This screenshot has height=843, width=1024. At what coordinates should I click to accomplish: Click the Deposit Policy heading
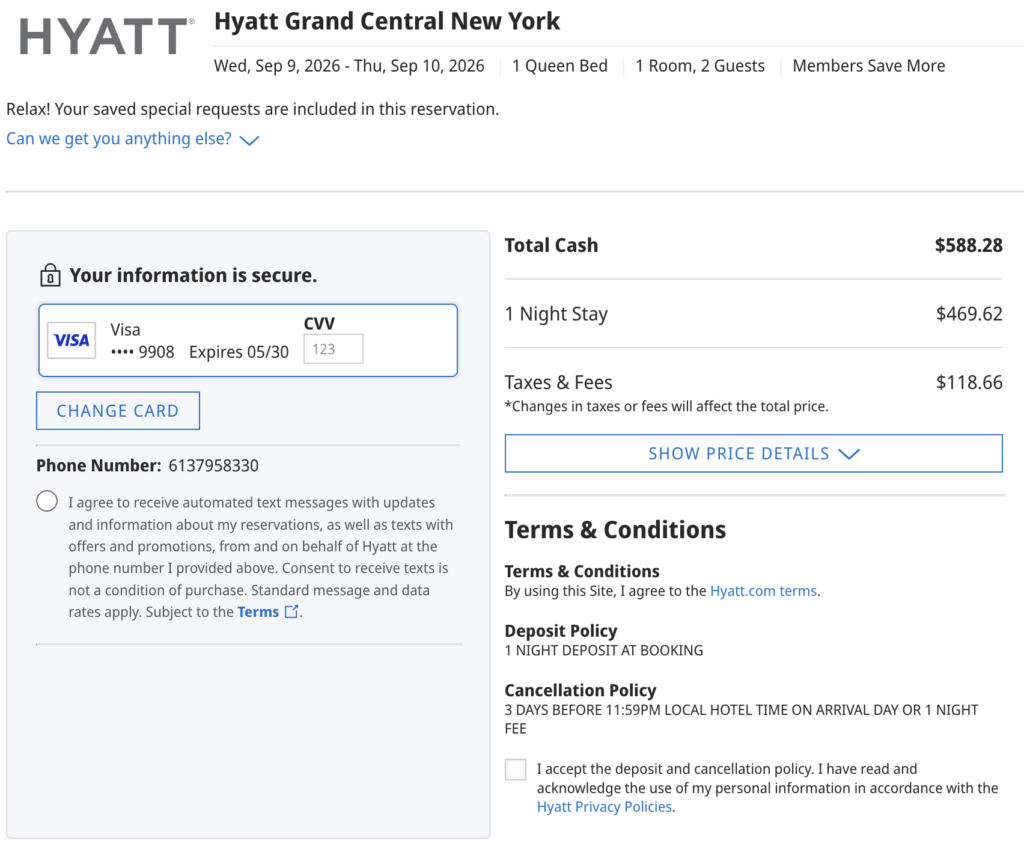click(561, 631)
